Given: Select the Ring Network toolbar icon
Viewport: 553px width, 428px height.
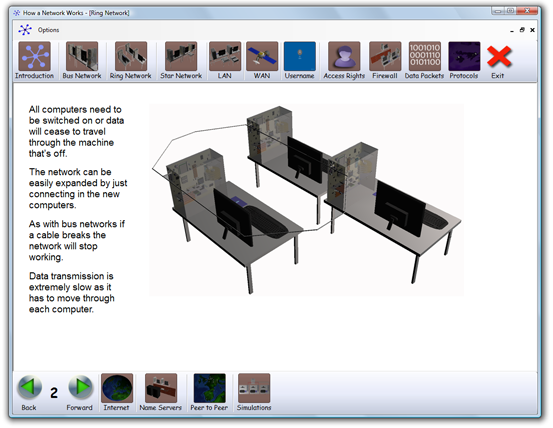Looking at the screenshot, I should (131, 56).
